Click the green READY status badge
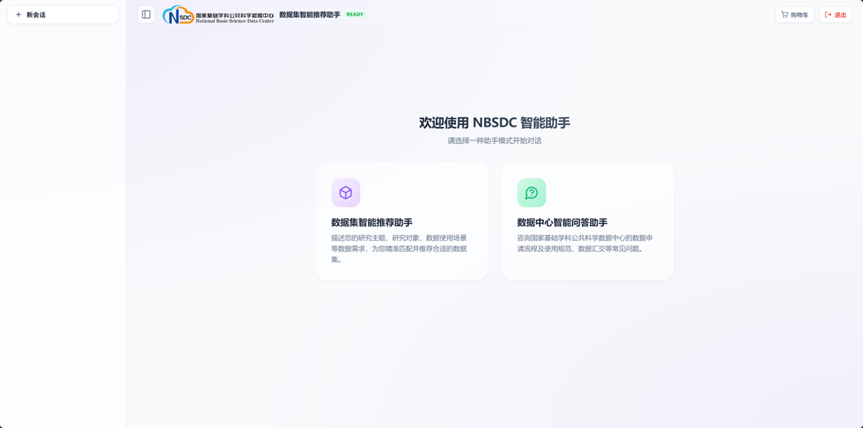This screenshot has width=863, height=428. point(355,15)
